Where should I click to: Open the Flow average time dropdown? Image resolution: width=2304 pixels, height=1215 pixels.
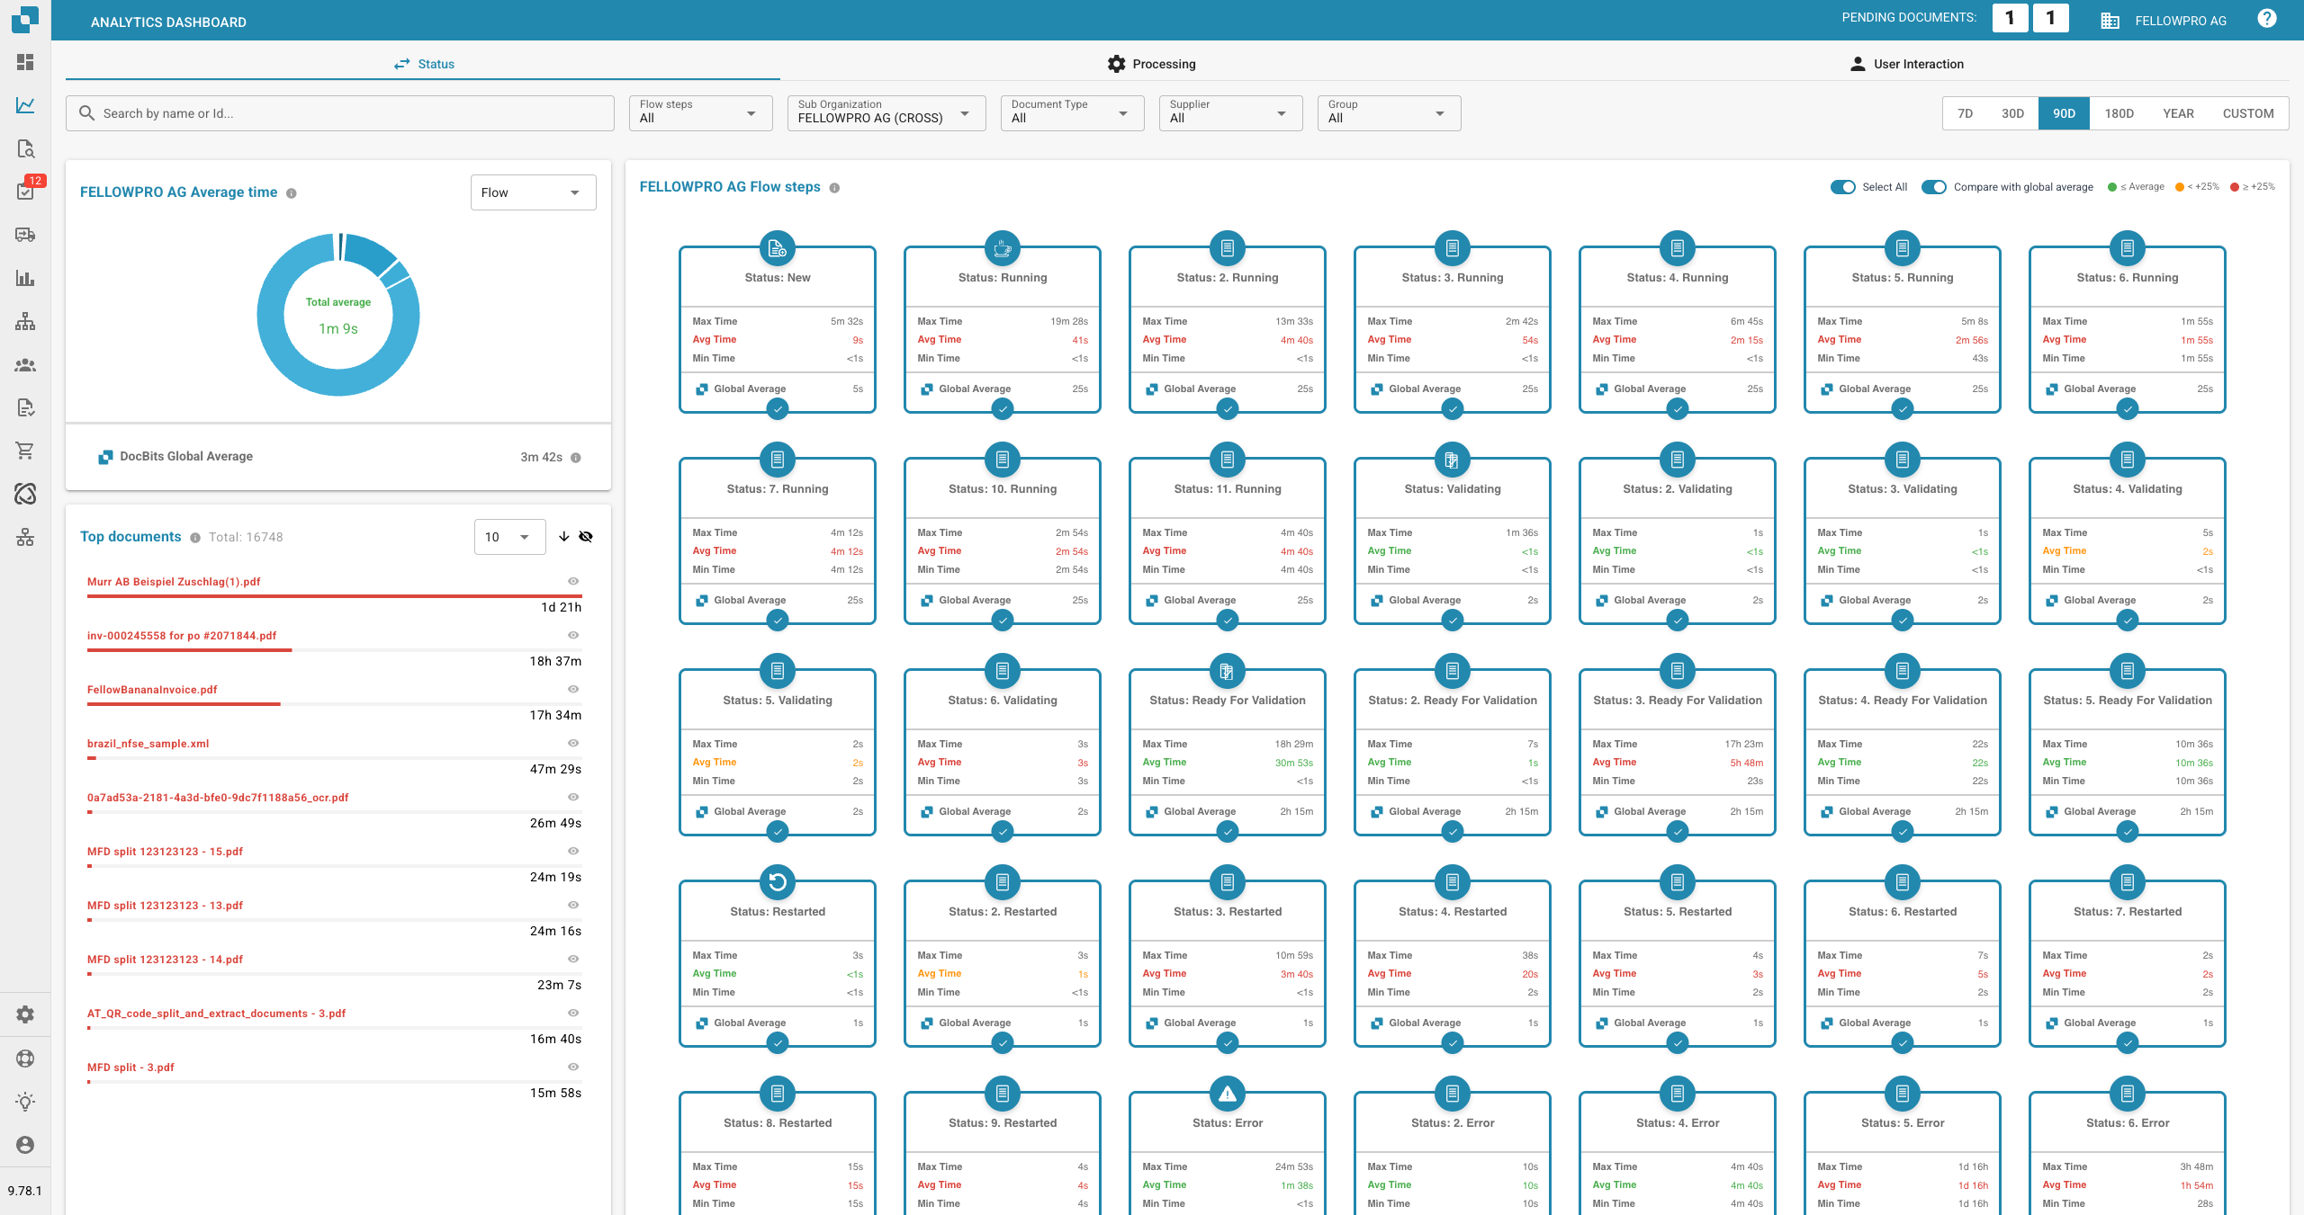pos(532,192)
